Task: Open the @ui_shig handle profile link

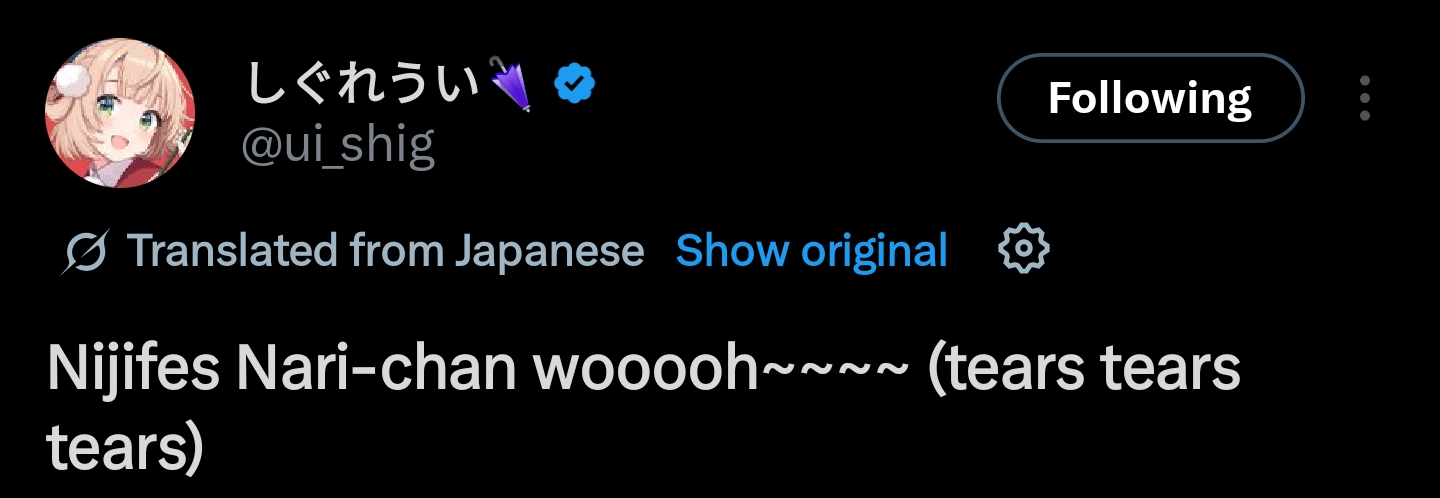Action: [339, 145]
